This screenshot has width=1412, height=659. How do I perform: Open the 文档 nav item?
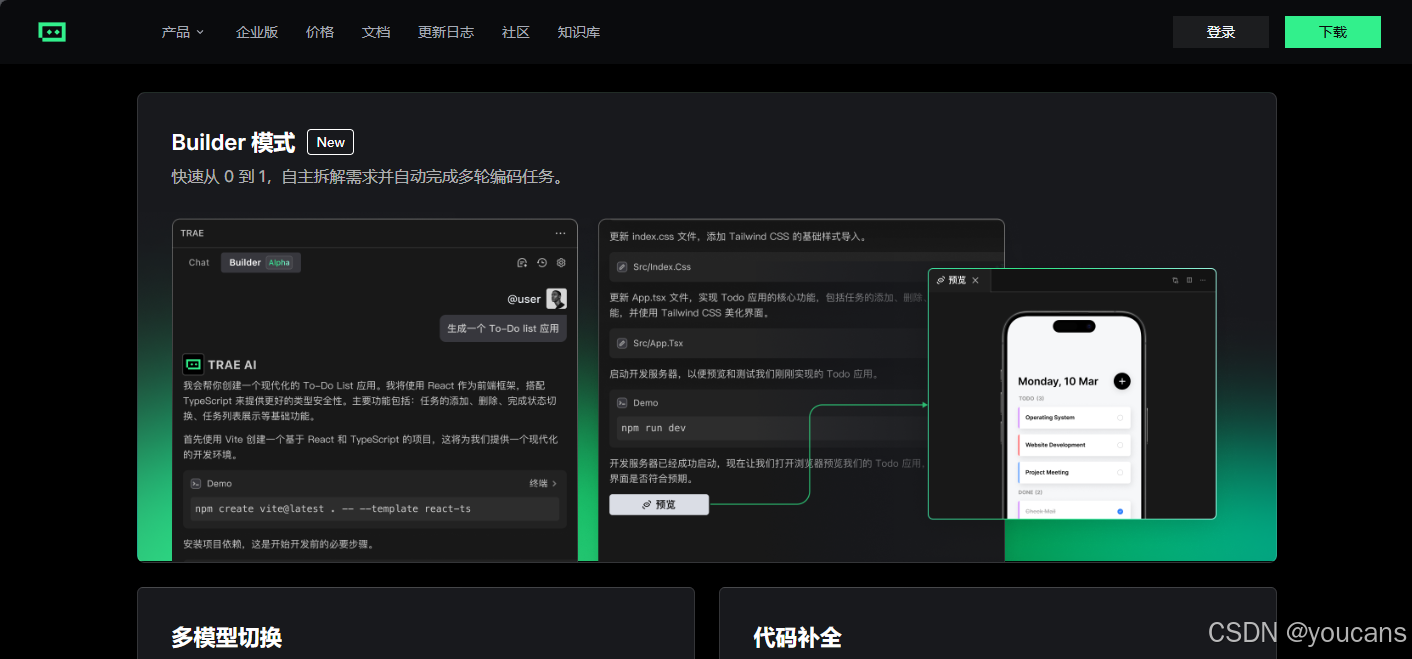pos(376,32)
